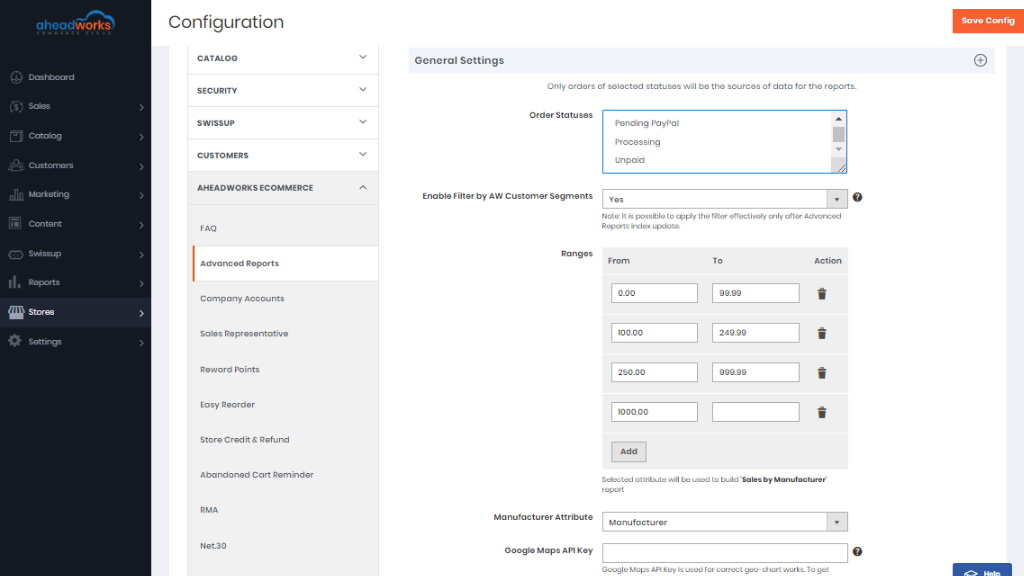This screenshot has height=576, width=1024.
Task: Click From field with 250.00
Action: tap(654, 372)
